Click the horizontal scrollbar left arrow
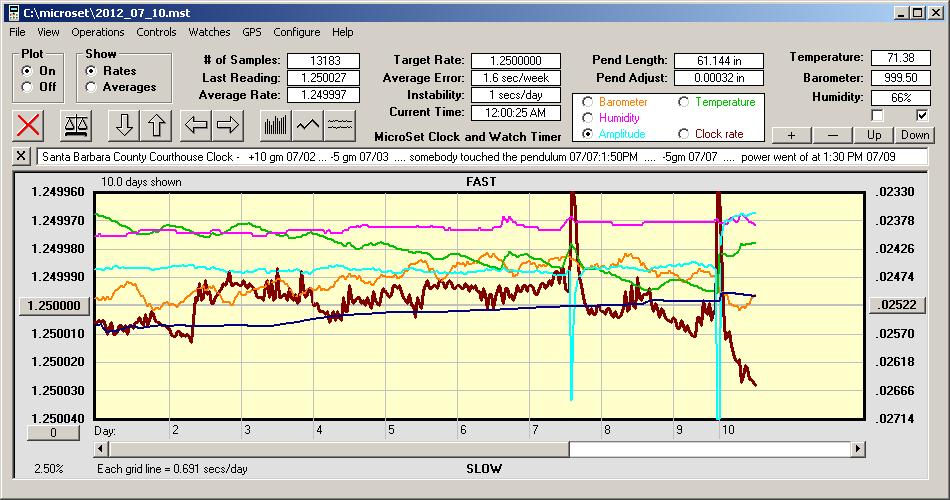The image size is (950, 500). (102, 449)
